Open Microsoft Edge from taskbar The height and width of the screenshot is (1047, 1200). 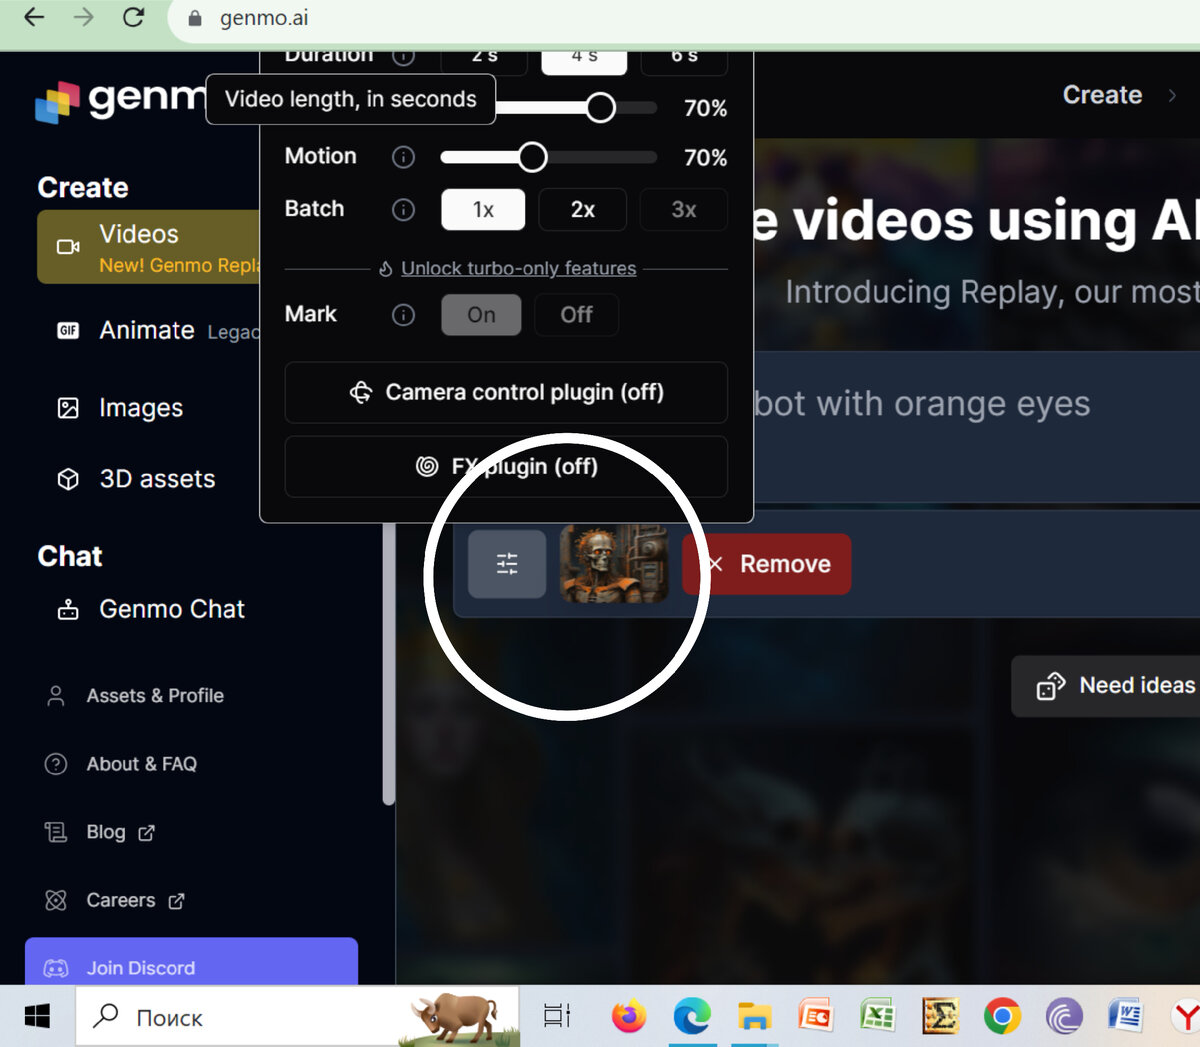691,1017
